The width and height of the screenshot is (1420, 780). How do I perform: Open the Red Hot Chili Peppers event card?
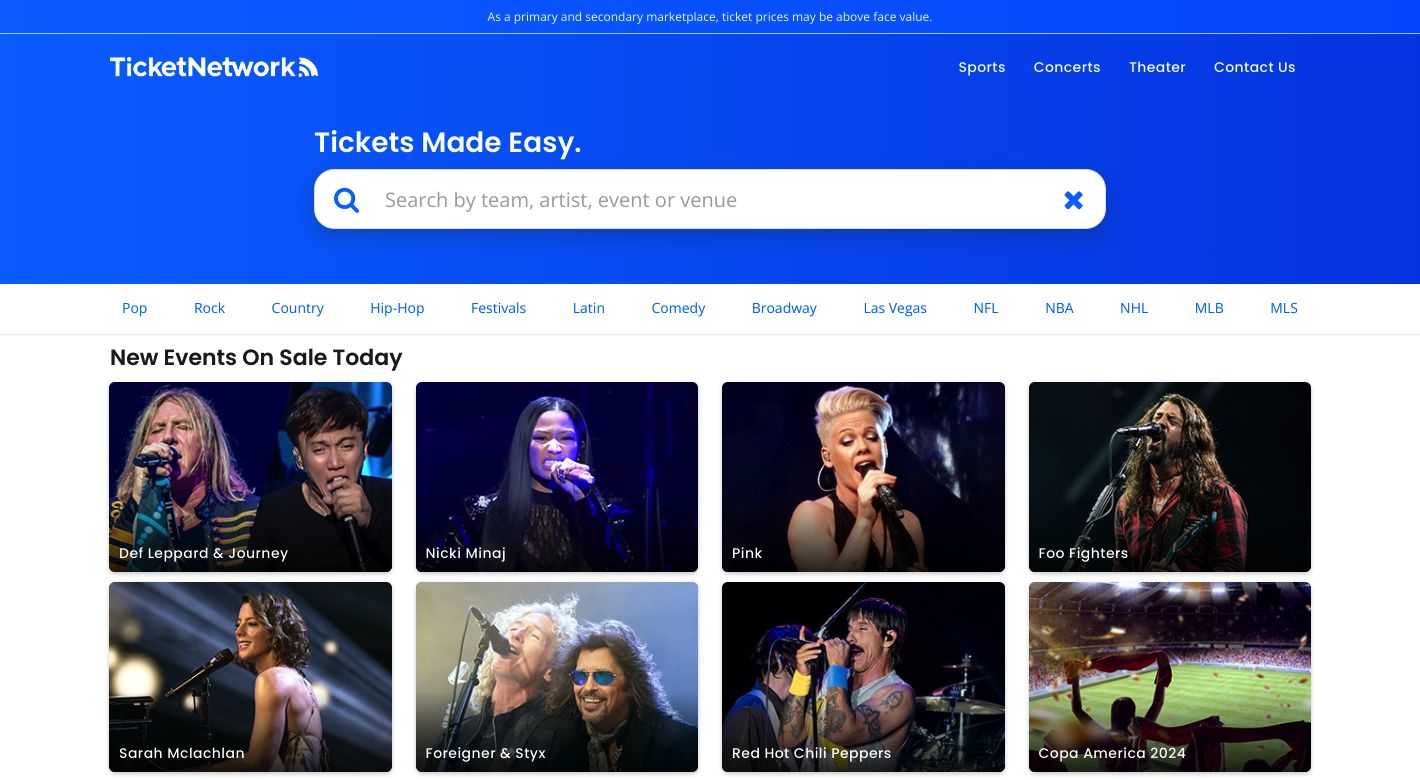tap(863, 677)
